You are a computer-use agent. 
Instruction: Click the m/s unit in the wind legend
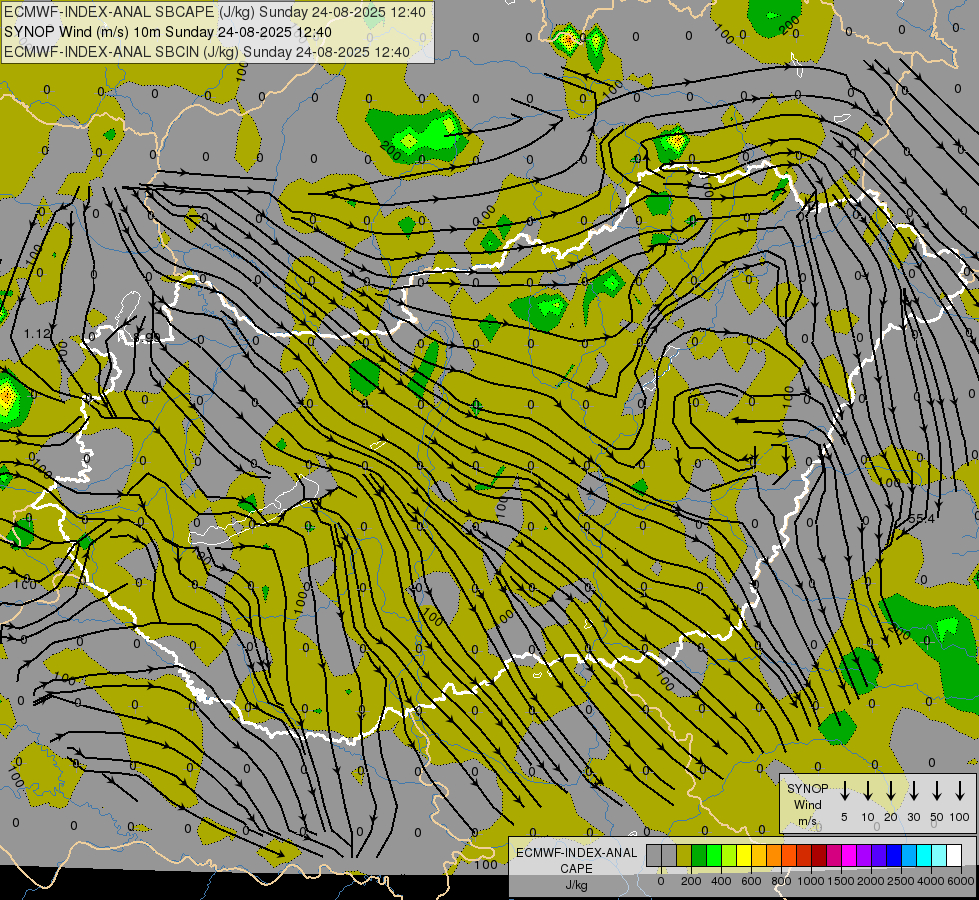pos(808,821)
